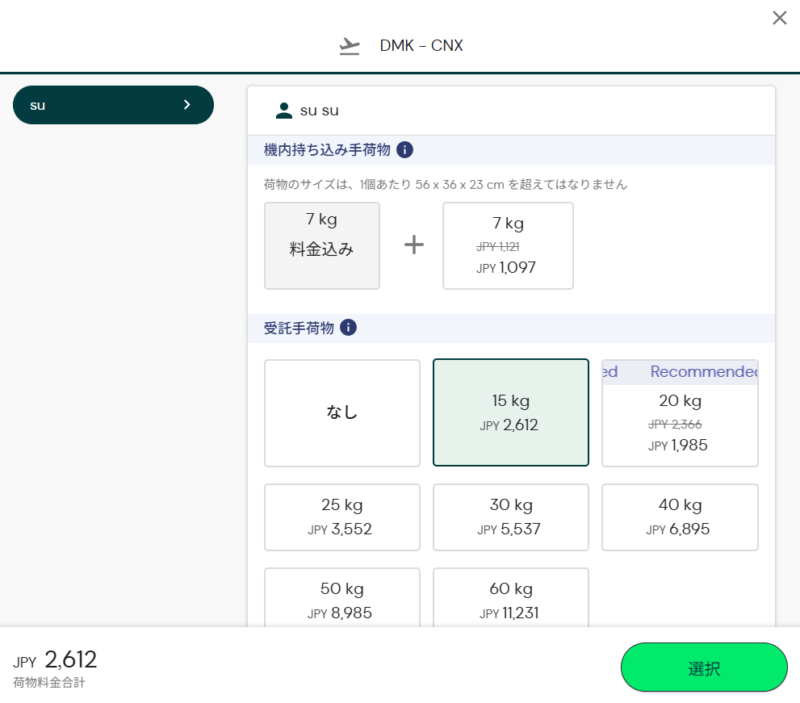Open carry-on baggage info icon
Viewport: 800px width, 703px height.
(405, 150)
